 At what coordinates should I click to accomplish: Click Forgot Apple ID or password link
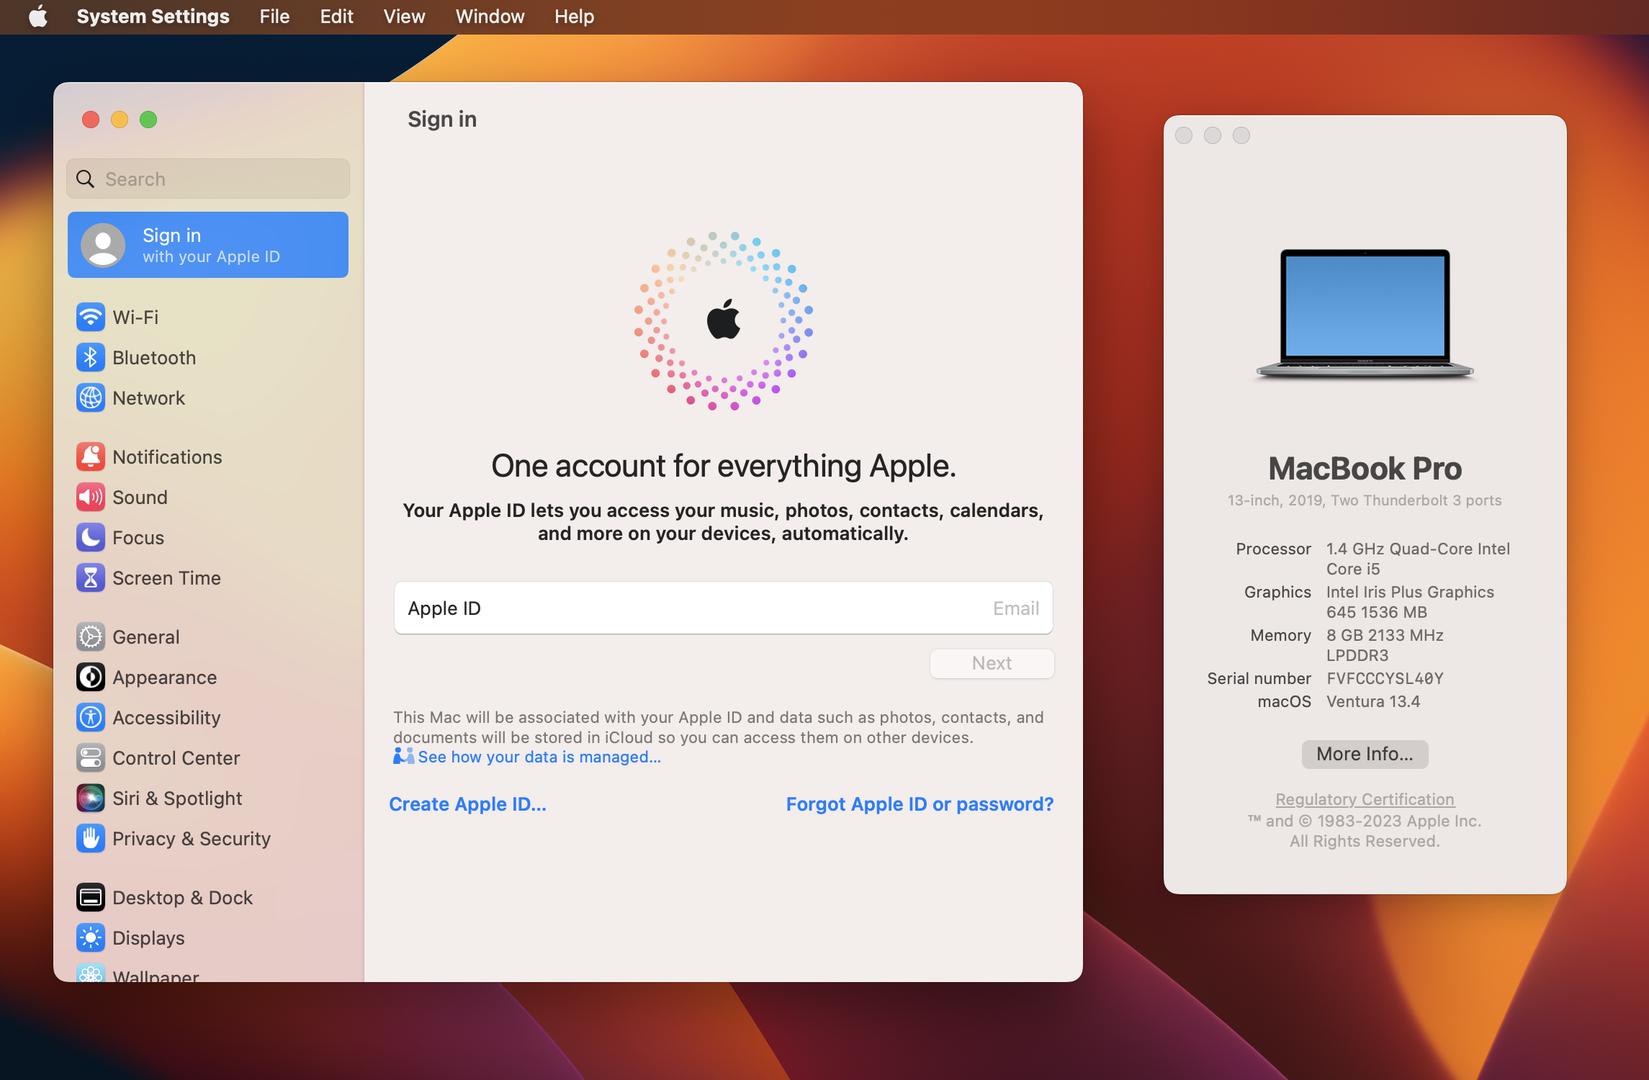(920, 804)
